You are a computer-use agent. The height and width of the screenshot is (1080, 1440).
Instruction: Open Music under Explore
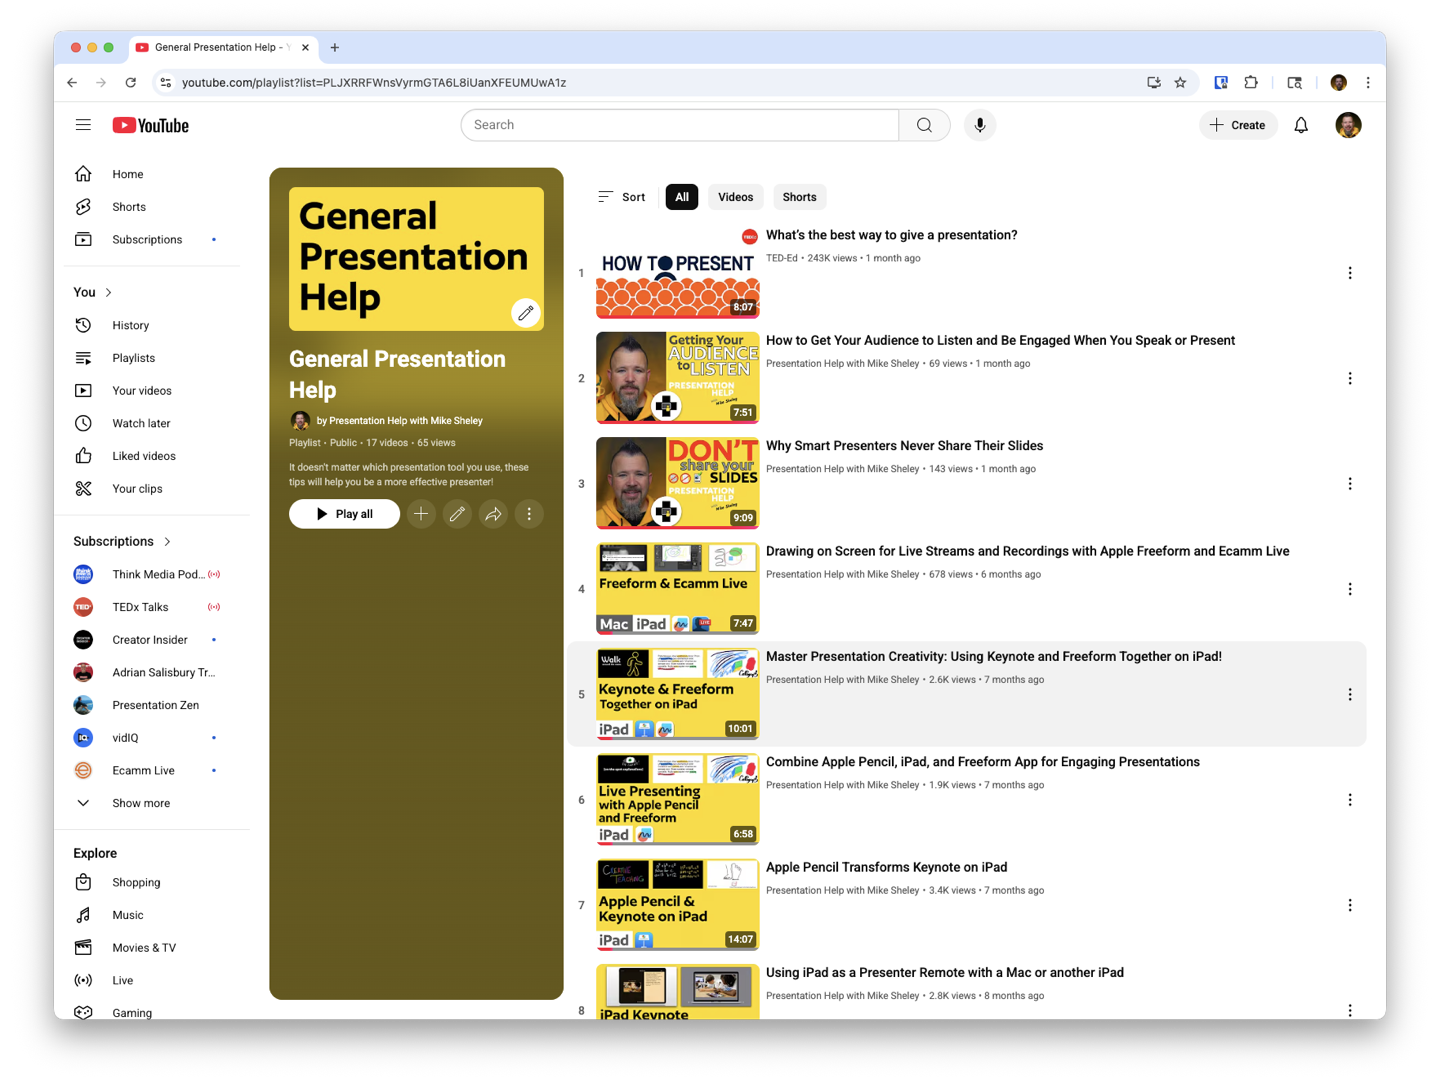152,915
